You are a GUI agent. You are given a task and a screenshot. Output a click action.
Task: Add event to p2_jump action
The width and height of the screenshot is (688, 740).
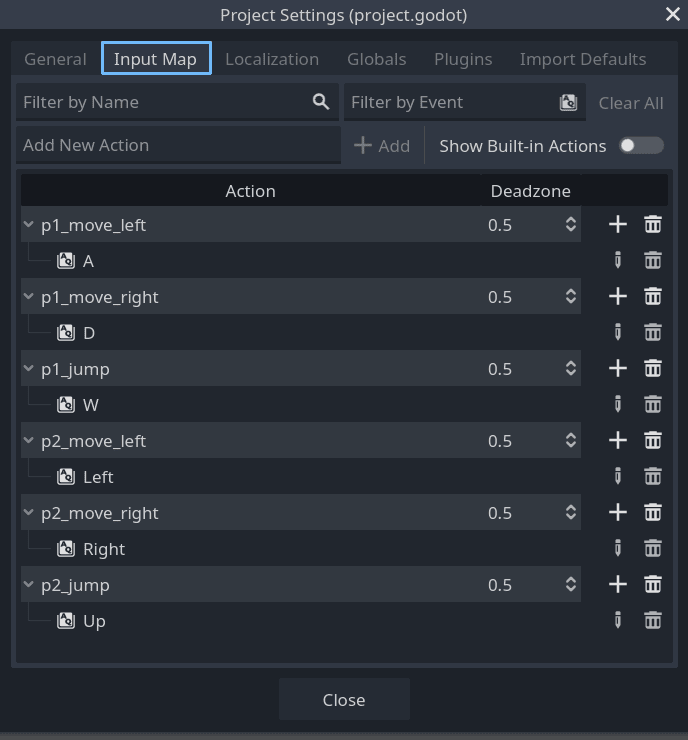(x=618, y=585)
